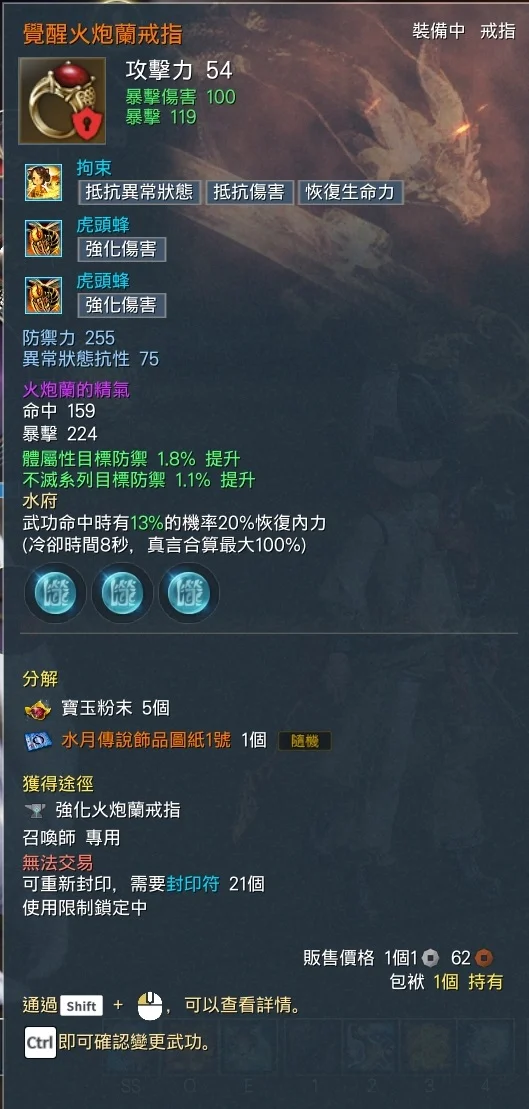Click the 封印符 highlighted link
The height and width of the screenshot is (1109, 529).
coord(193,883)
